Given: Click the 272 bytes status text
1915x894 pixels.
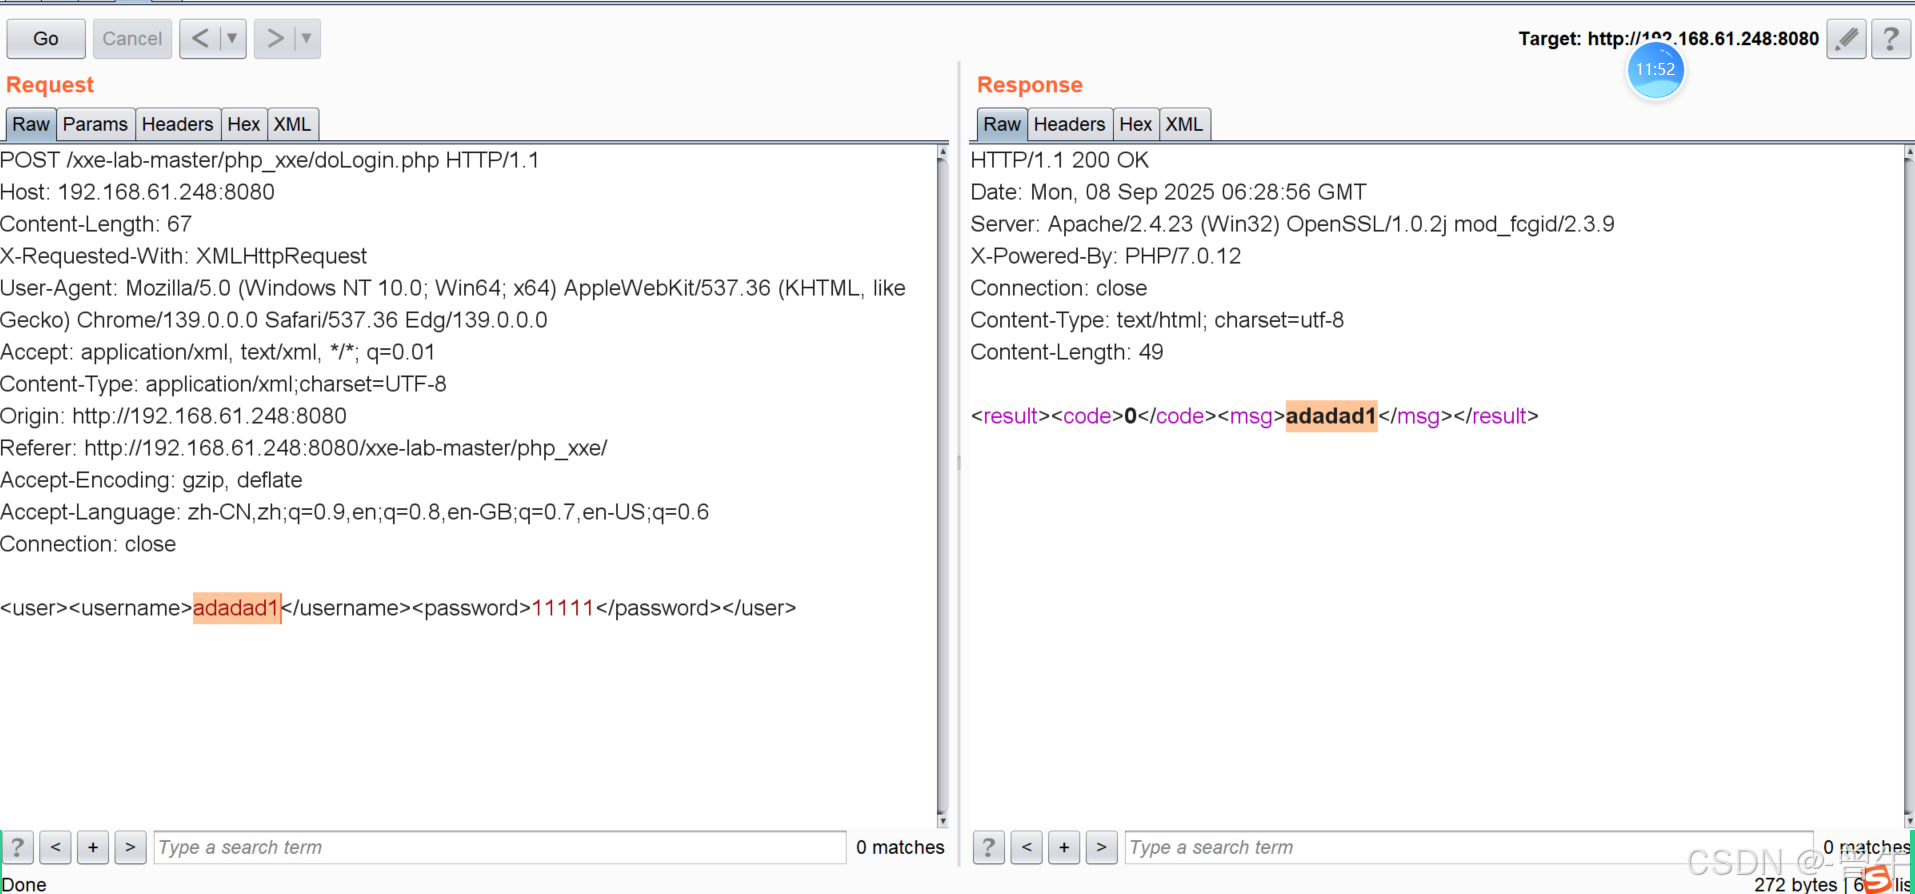Looking at the screenshot, I should pos(1796,884).
